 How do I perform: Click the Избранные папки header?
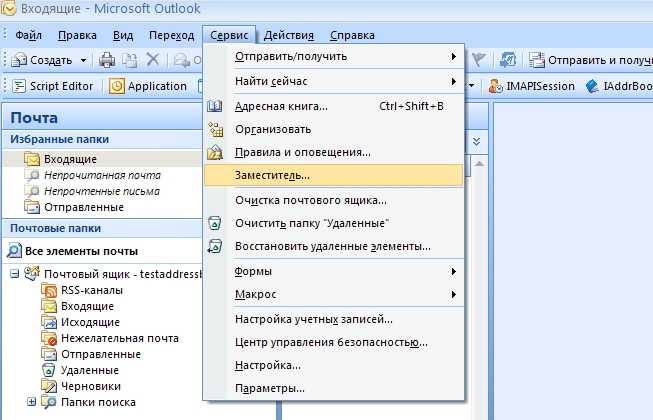coord(102,139)
